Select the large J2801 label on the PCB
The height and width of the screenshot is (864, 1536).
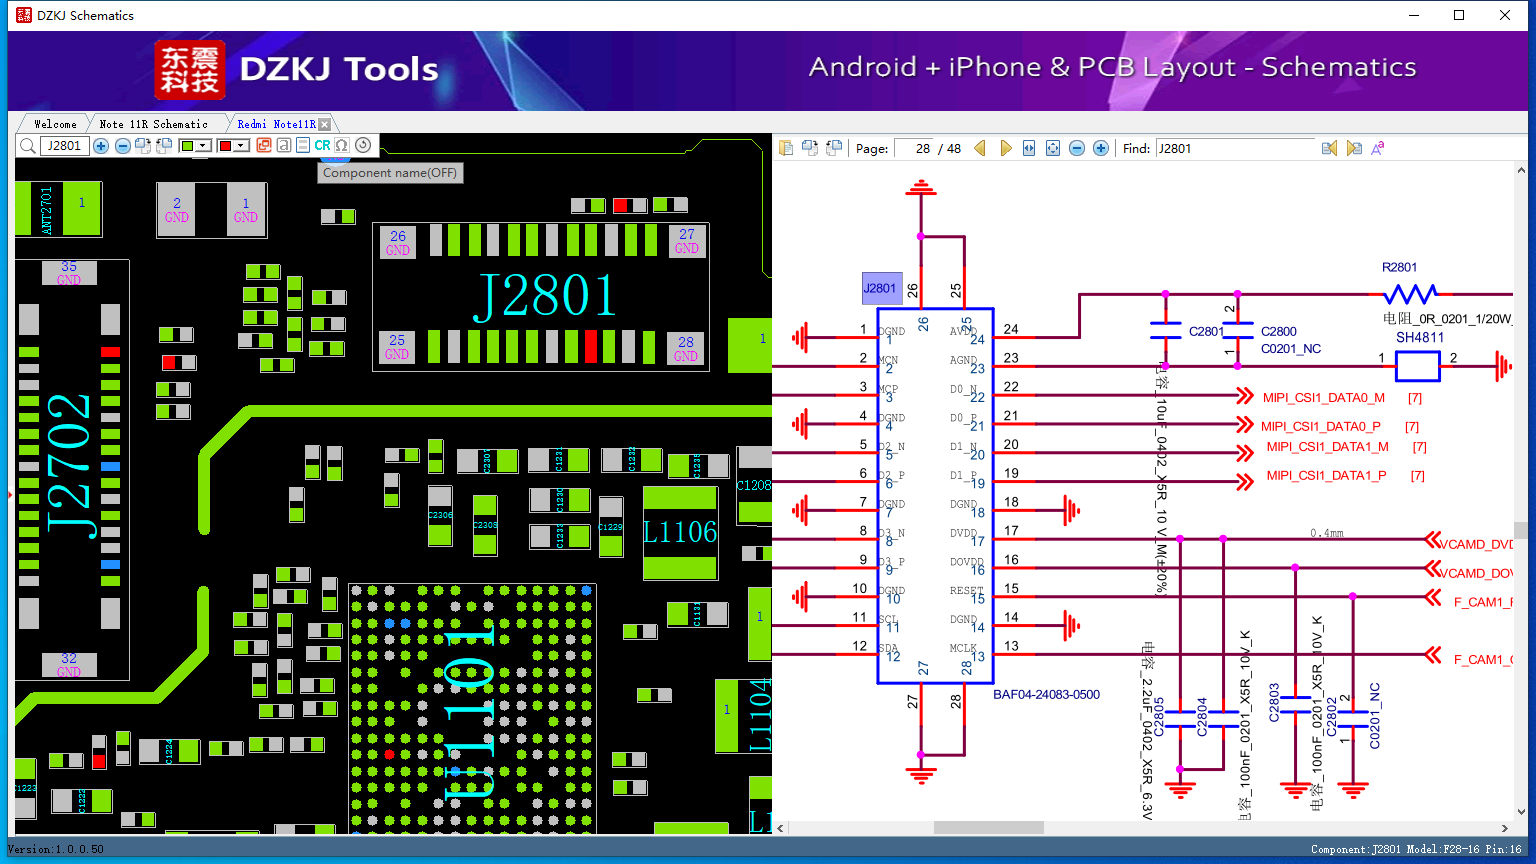point(545,295)
